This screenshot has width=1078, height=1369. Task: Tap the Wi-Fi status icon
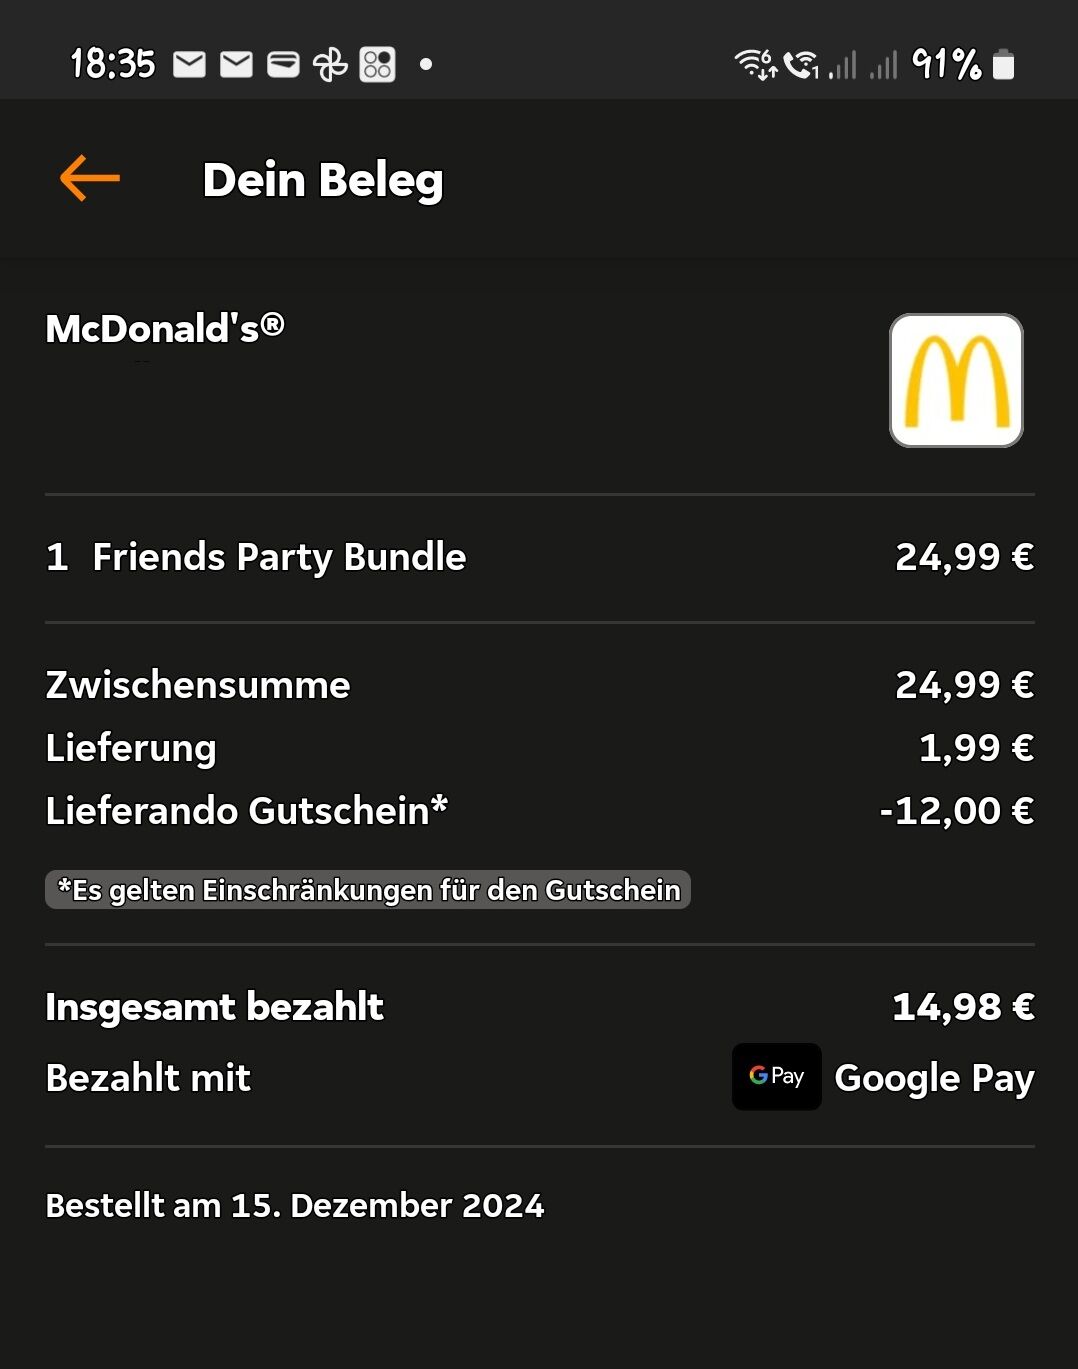(x=755, y=65)
